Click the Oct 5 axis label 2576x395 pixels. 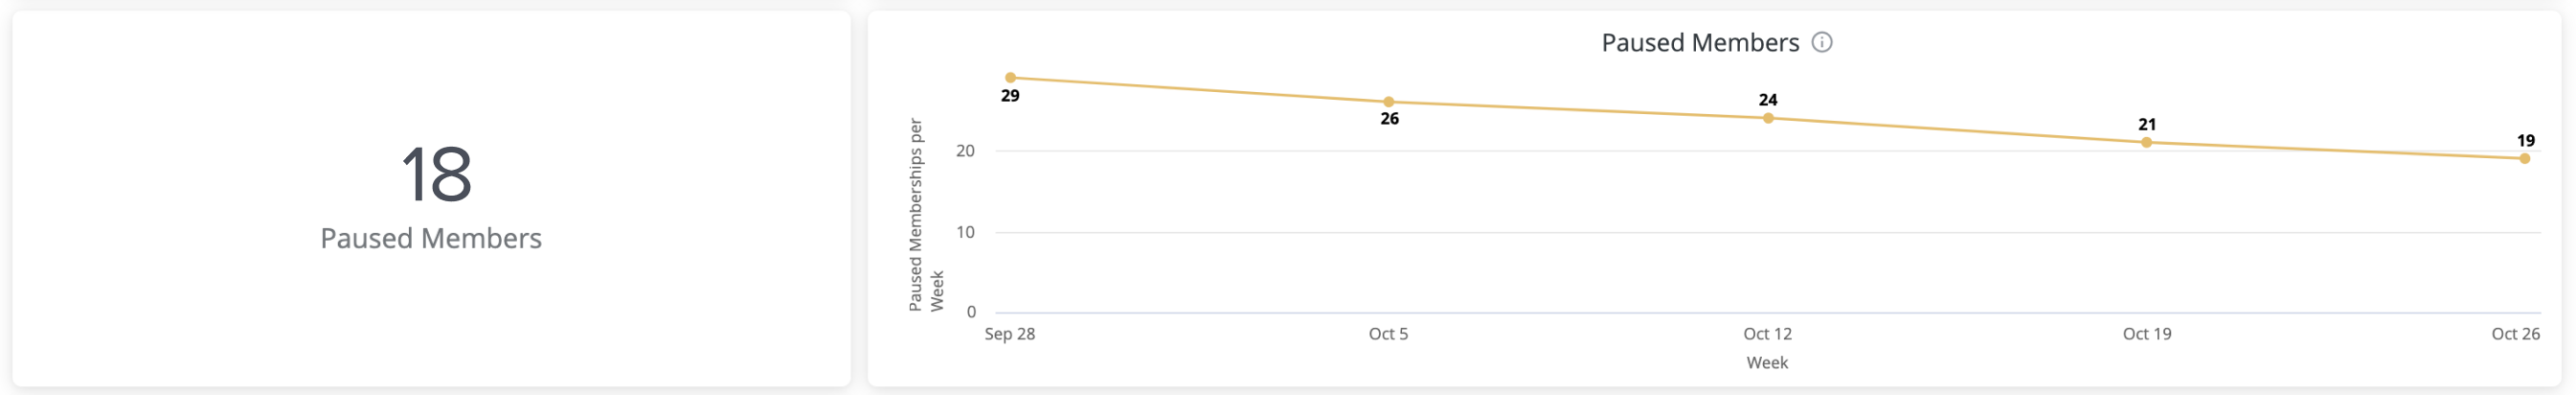[1388, 334]
